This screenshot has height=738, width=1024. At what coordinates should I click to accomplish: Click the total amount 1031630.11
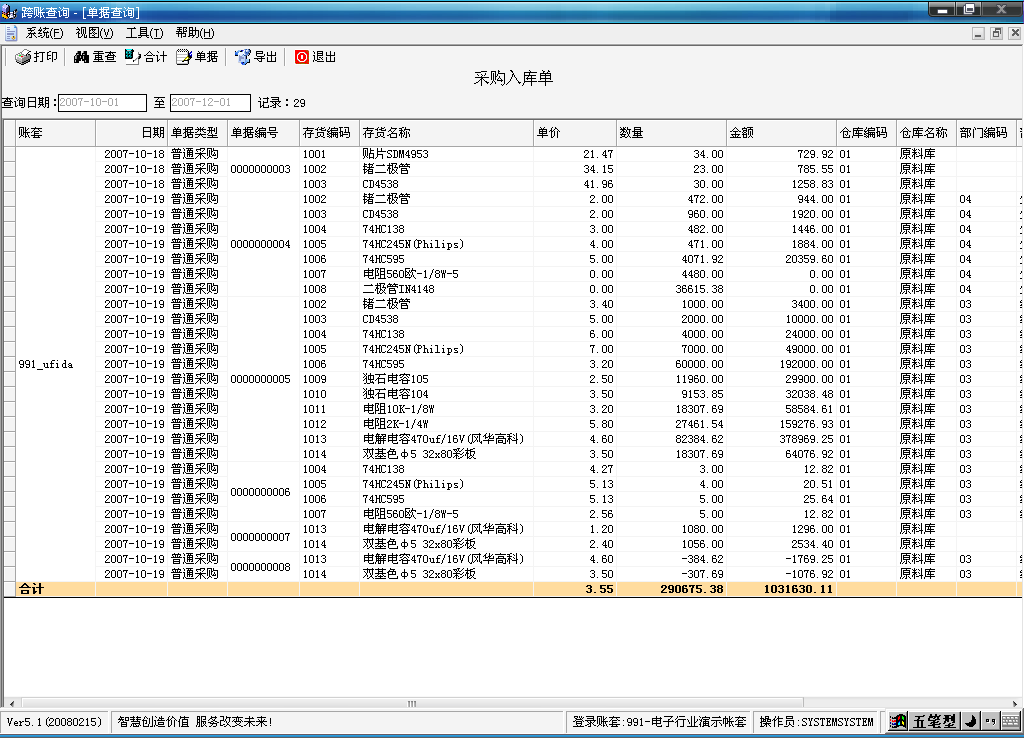781,589
